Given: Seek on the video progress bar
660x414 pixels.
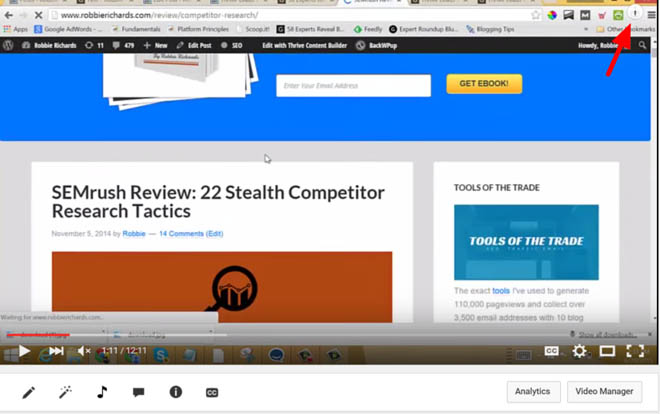Looking at the screenshot, I should pyautogui.click(x=330, y=338).
